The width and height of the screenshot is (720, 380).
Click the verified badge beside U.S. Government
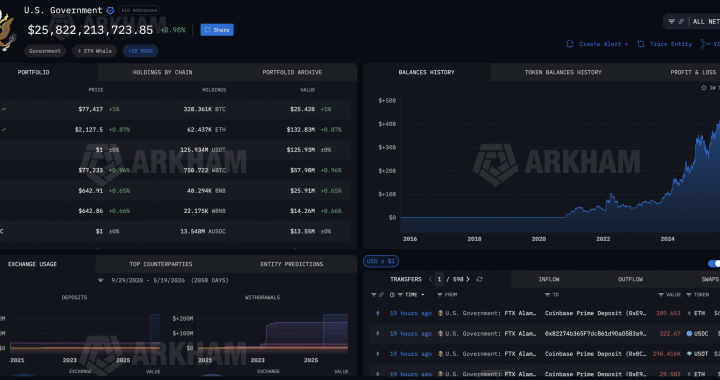click(x=110, y=10)
